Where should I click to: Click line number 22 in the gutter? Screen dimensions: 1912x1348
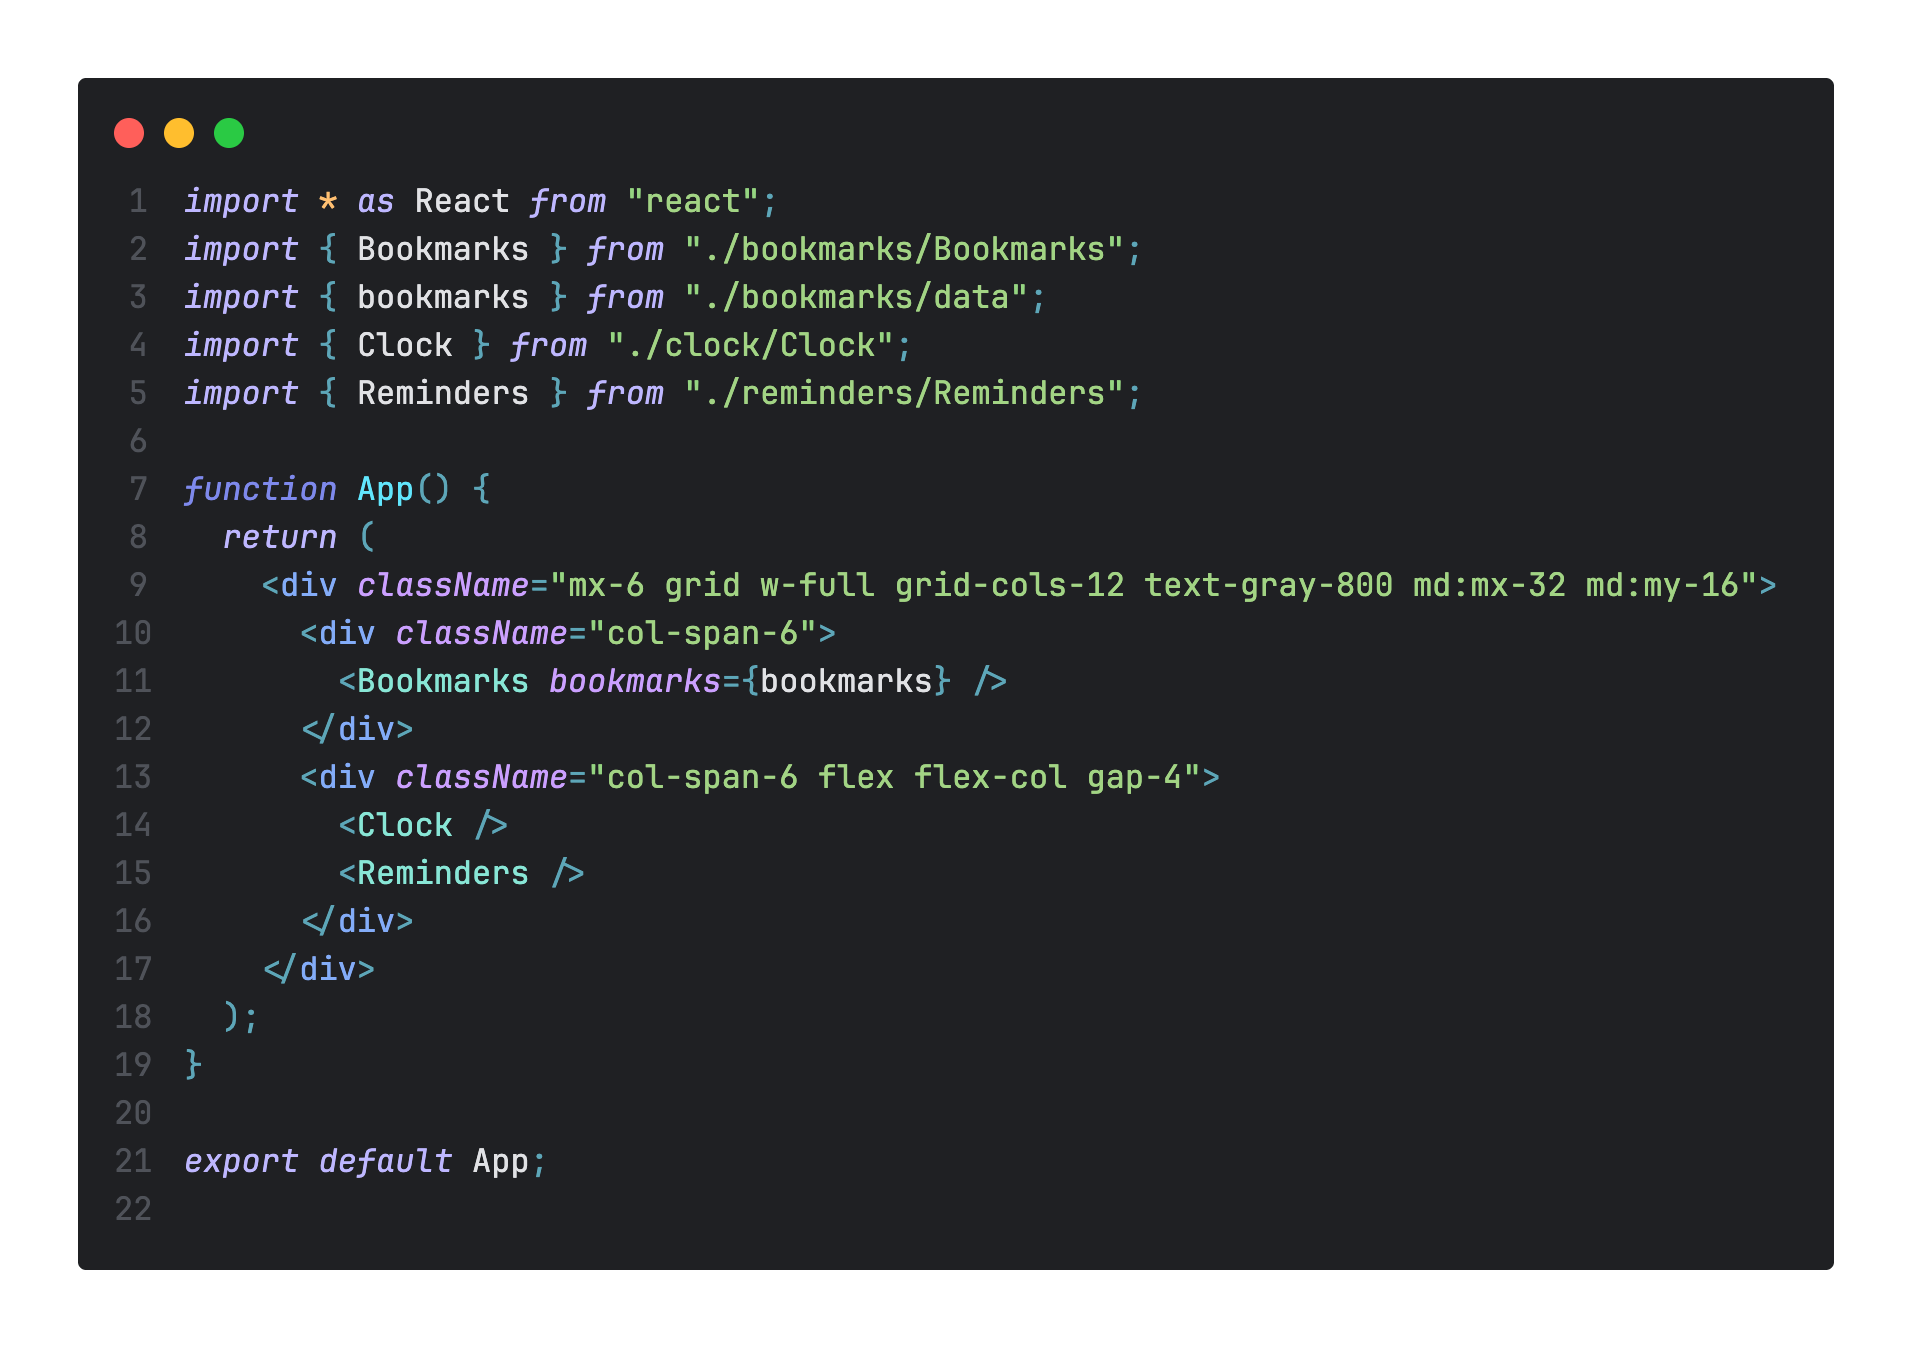pos(133,1209)
